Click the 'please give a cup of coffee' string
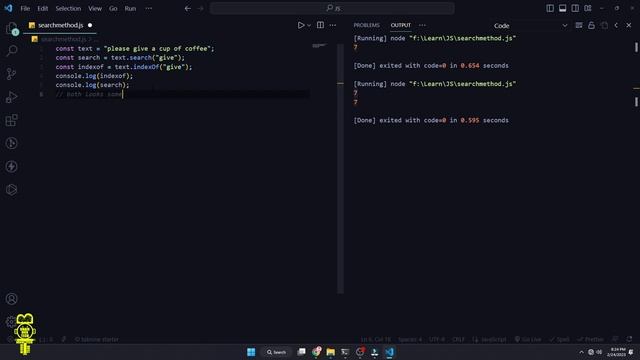Viewport: 640px width, 360px height. 157,49
